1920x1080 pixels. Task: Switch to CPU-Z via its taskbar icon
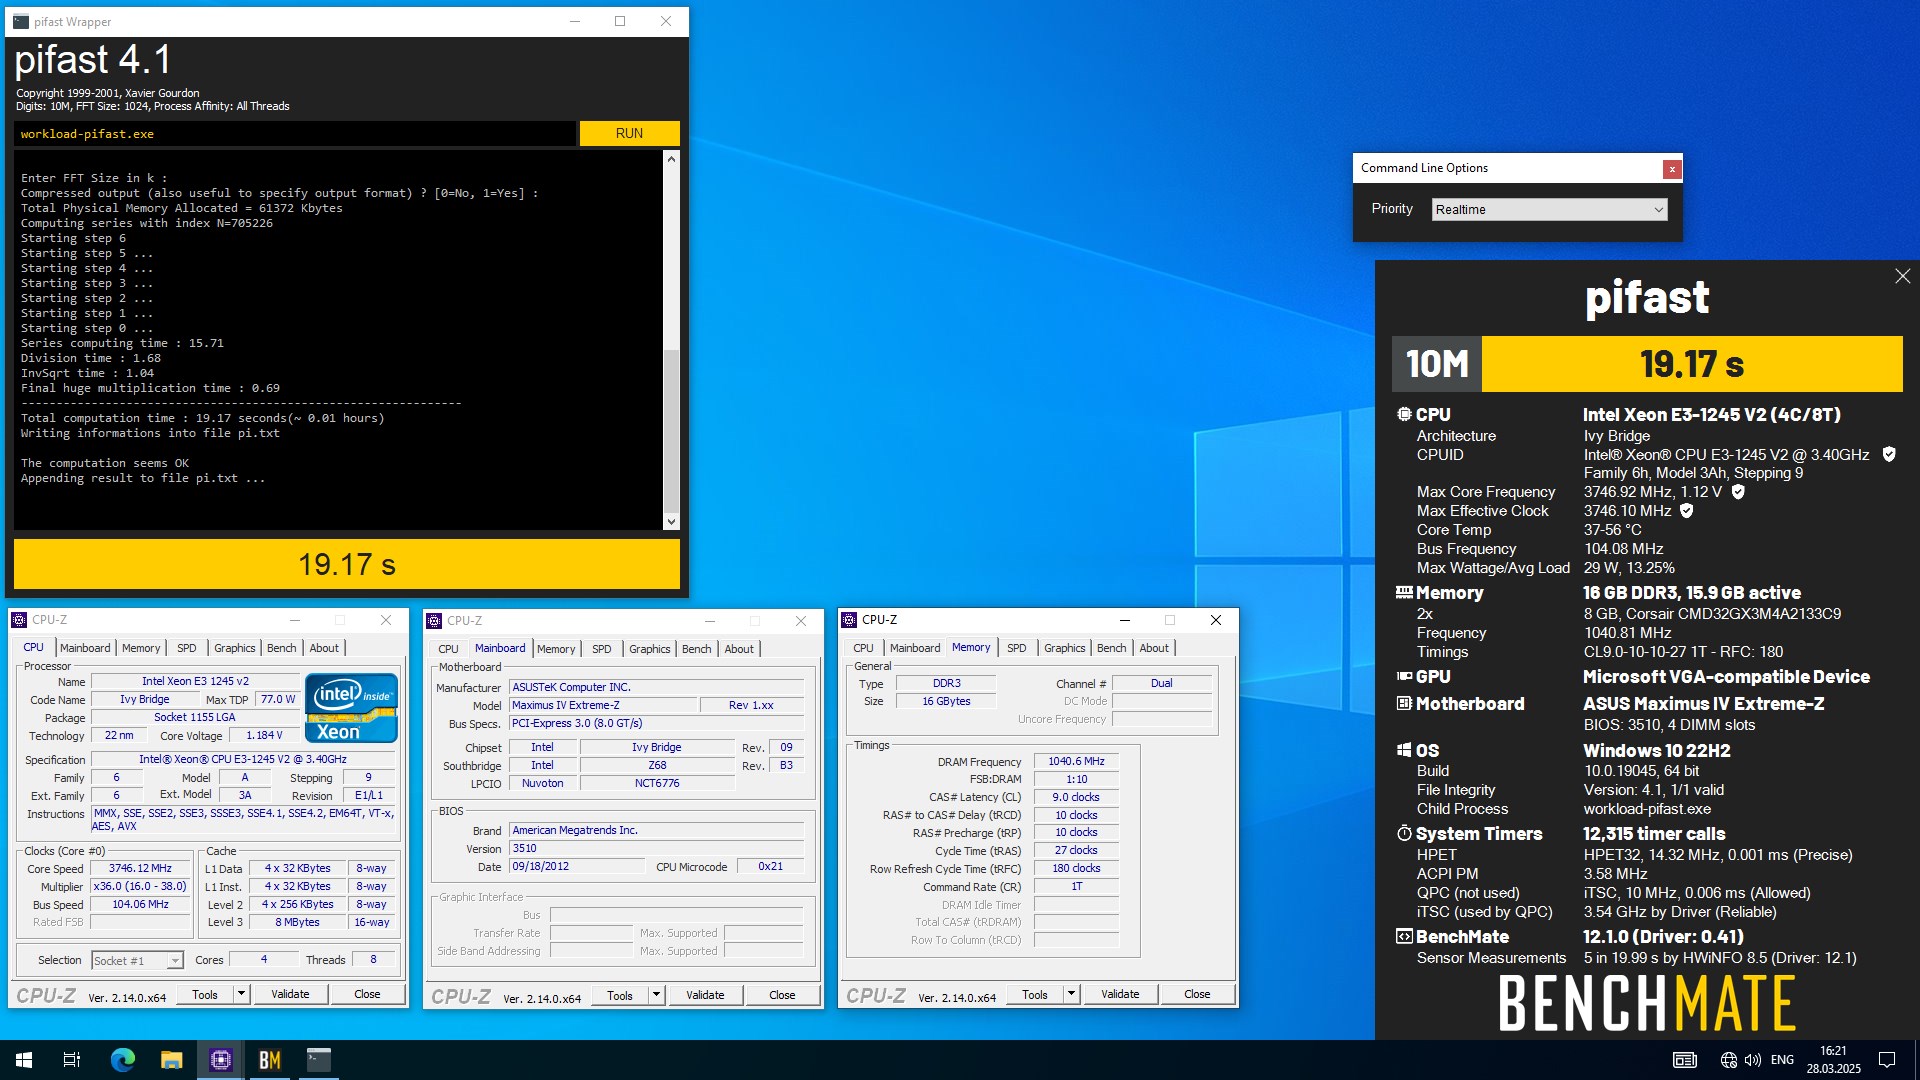click(221, 1060)
